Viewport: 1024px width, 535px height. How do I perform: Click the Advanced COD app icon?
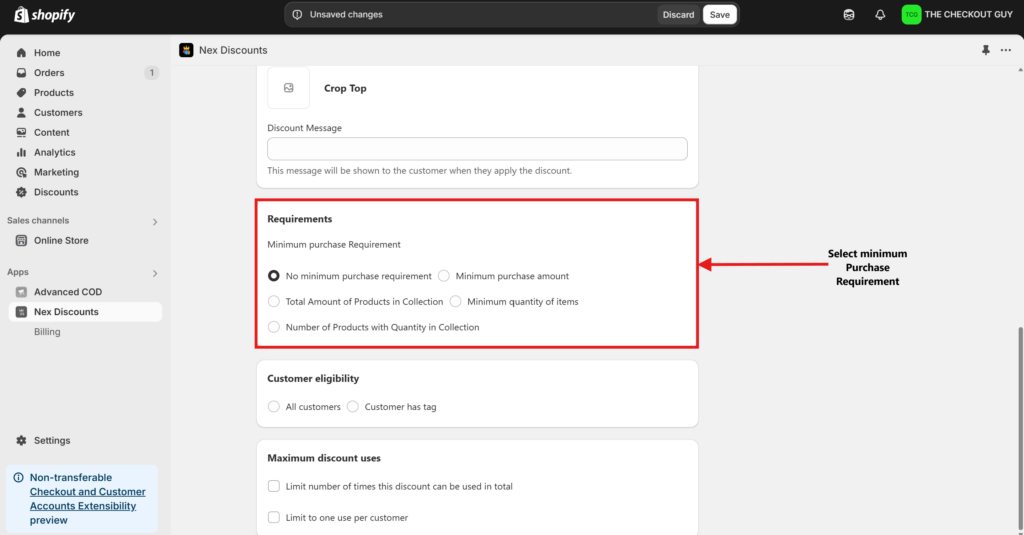click(x=22, y=292)
